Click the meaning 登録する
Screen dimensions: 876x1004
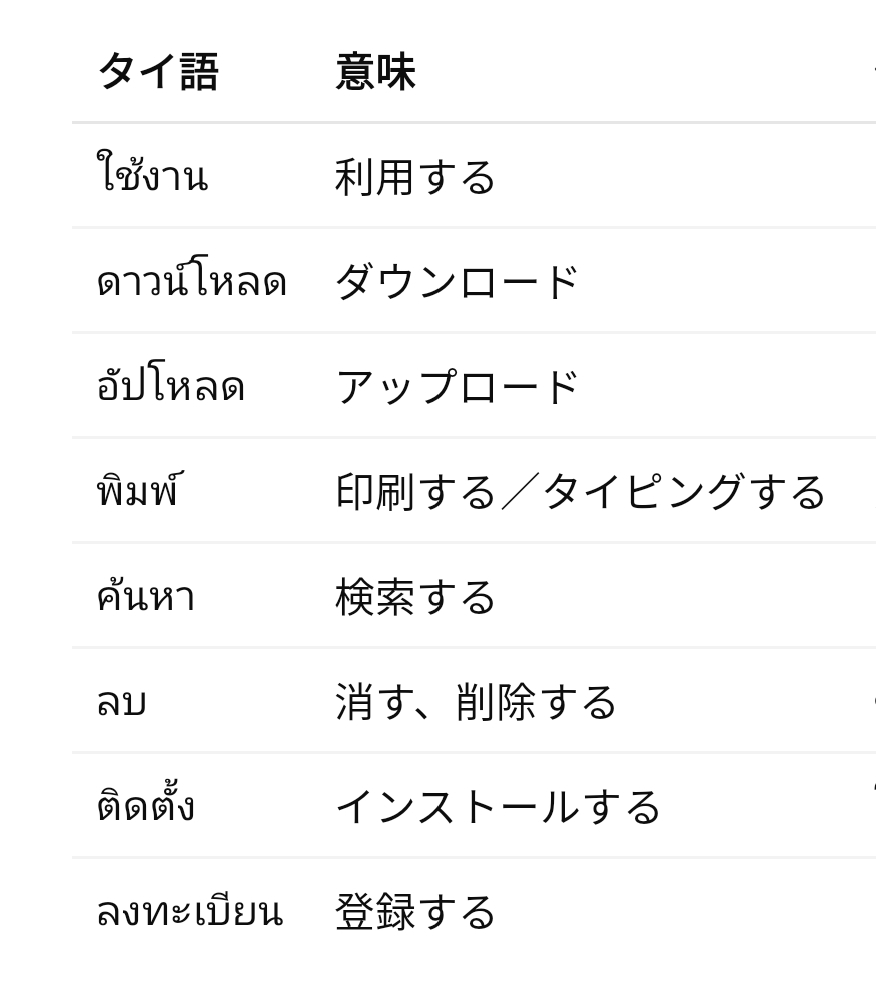pos(415,912)
